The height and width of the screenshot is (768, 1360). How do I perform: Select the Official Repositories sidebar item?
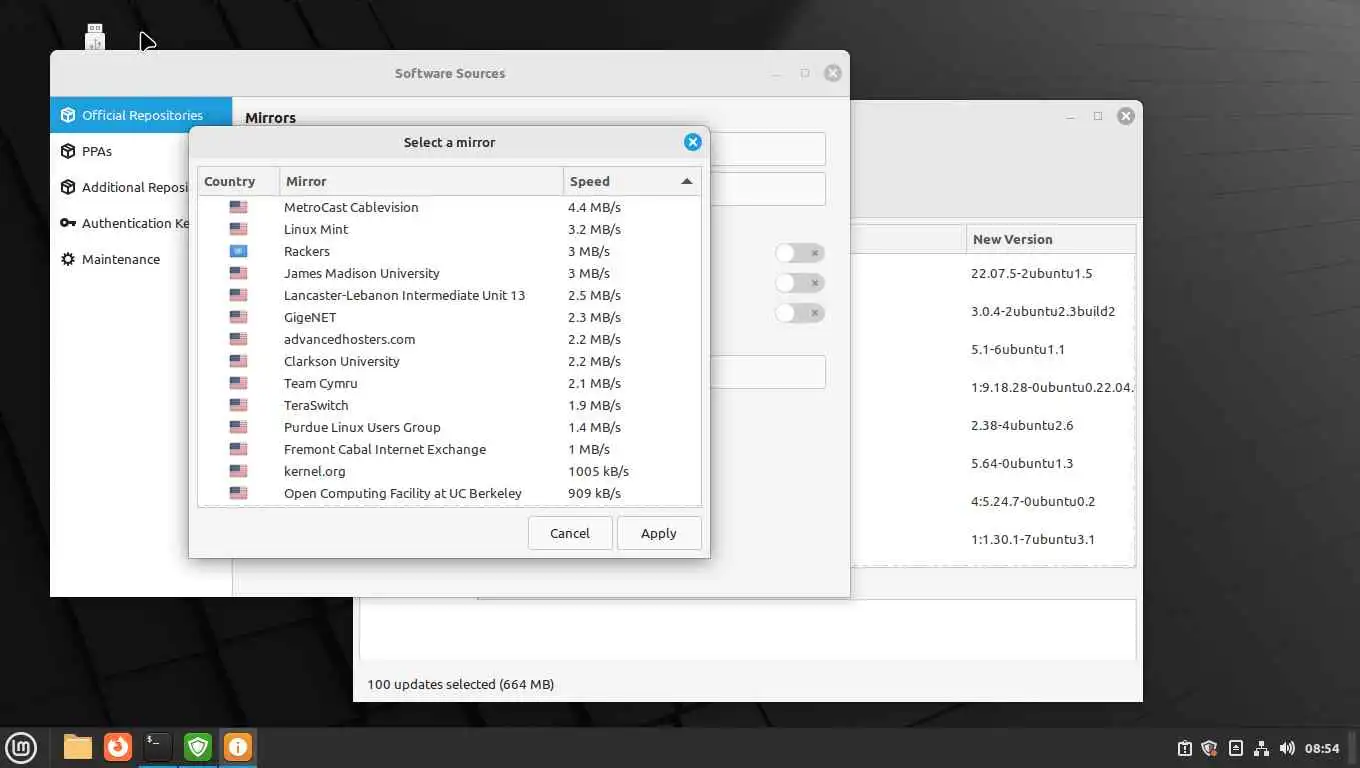coord(141,115)
